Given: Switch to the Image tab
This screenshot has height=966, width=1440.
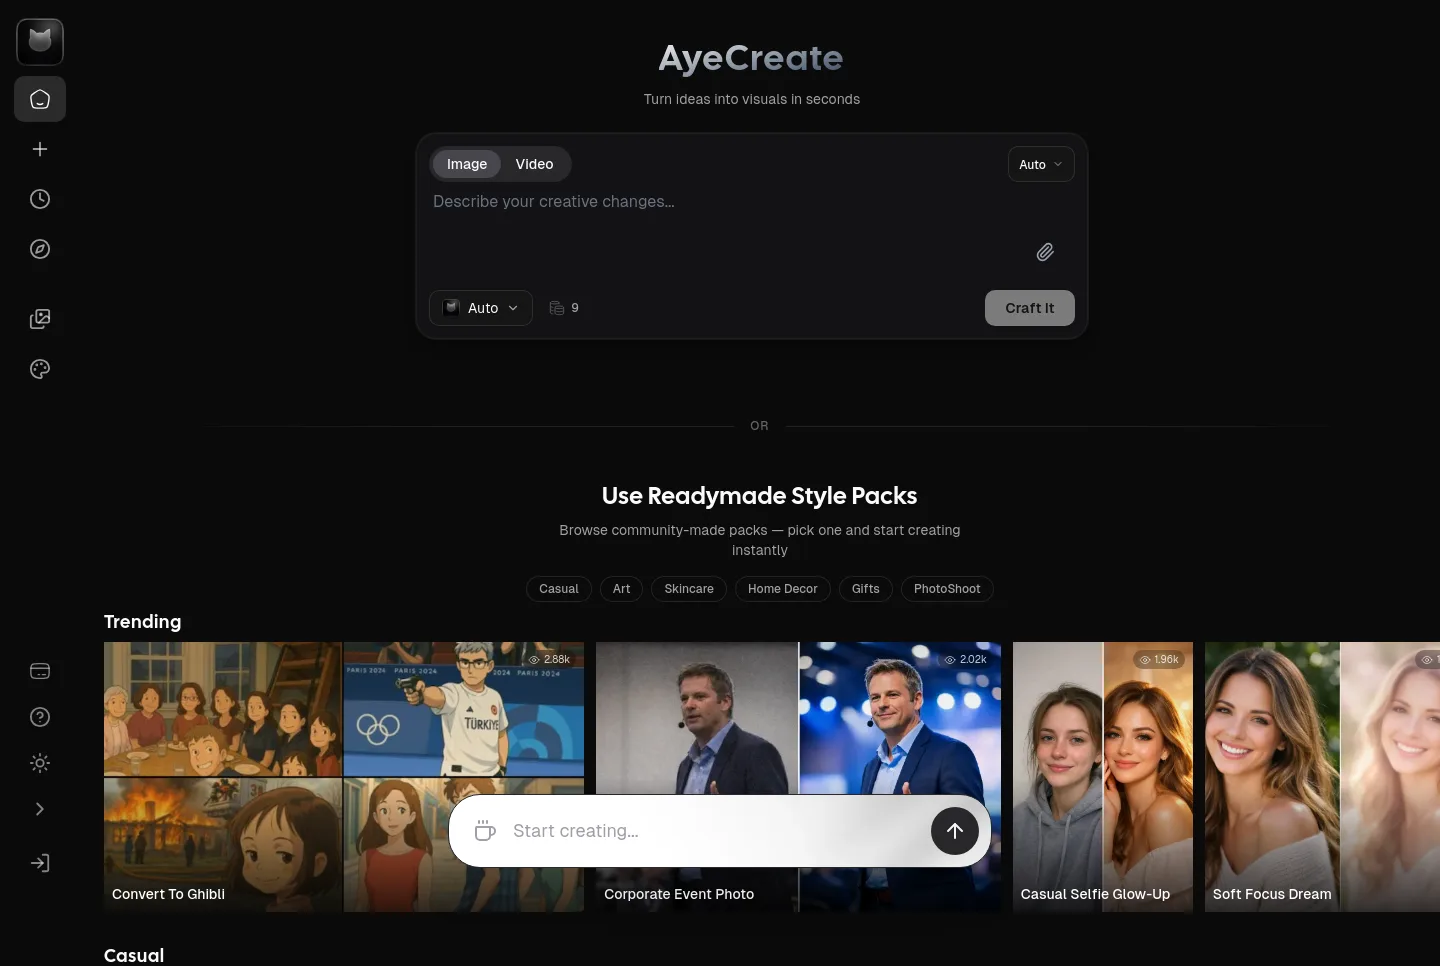Looking at the screenshot, I should pos(467,164).
